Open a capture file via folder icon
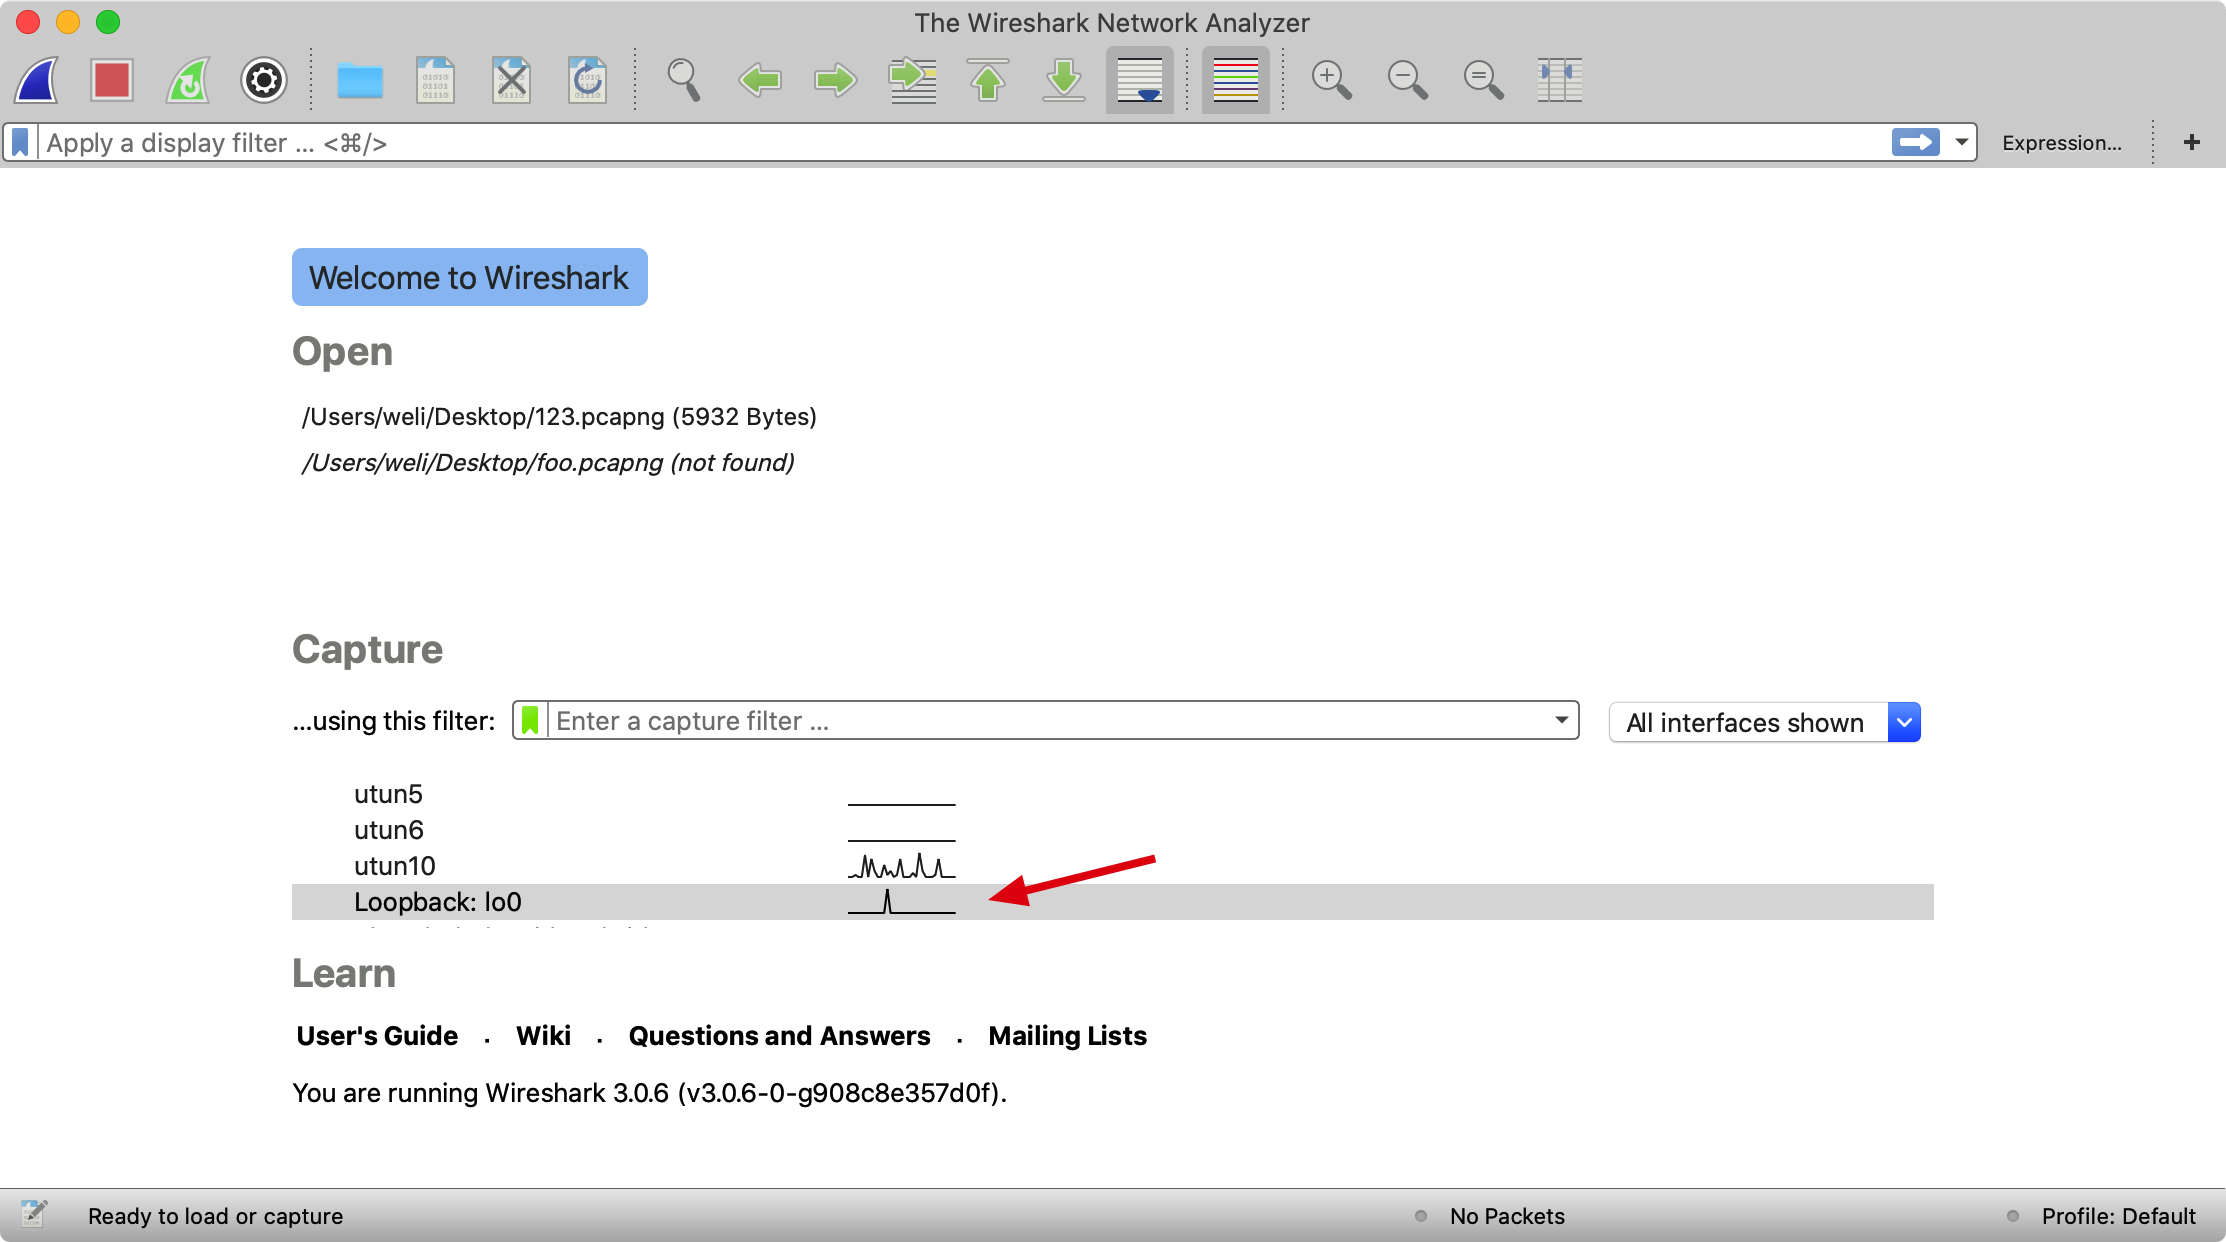This screenshot has height=1242, width=2226. (x=360, y=80)
